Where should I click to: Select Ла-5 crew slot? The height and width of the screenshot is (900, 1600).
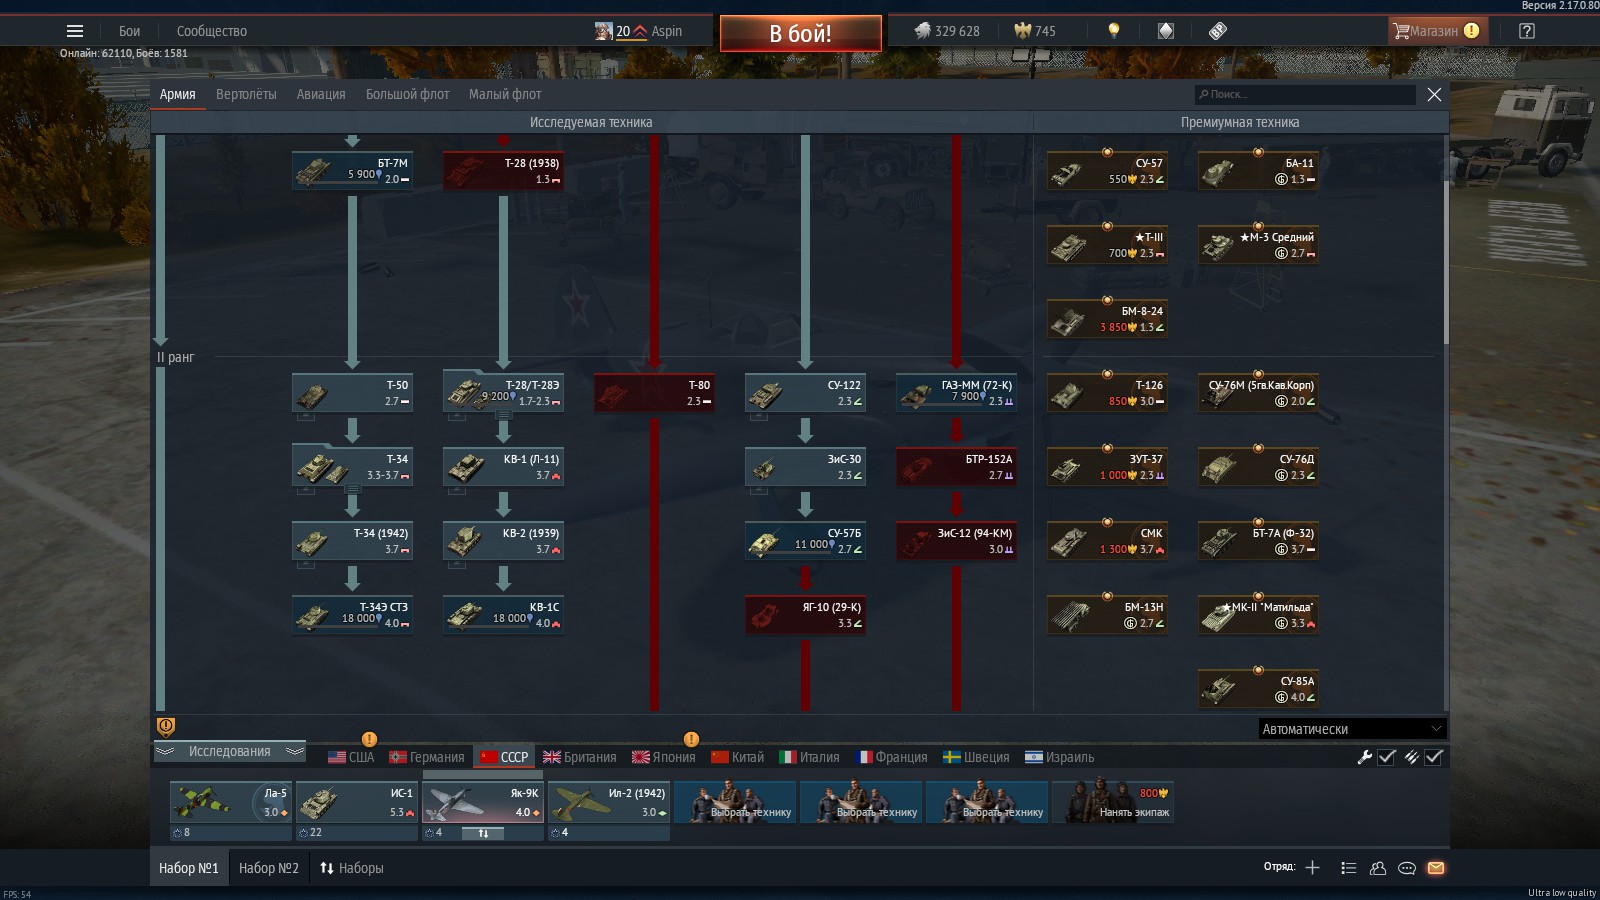click(x=230, y=802)
